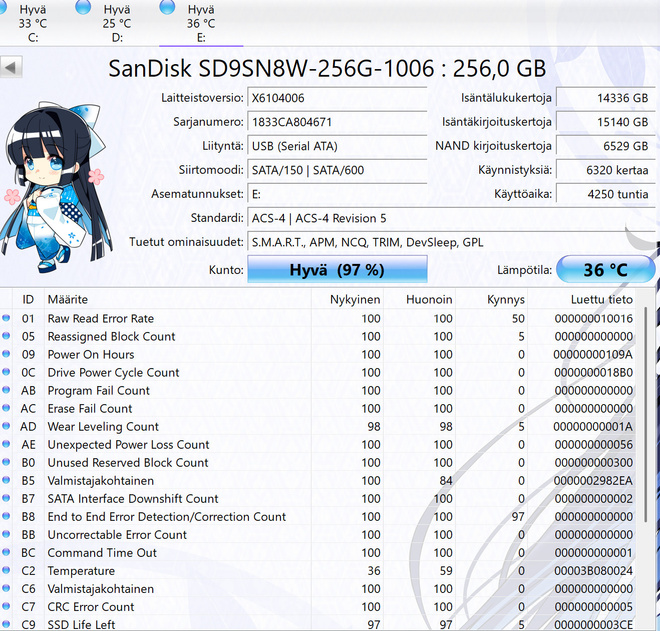Click the Siirtomoodi field SATA/150 | SATA/600
Image resolution: width=660 pixels, height=631 pixels.
tap(337, 170)
